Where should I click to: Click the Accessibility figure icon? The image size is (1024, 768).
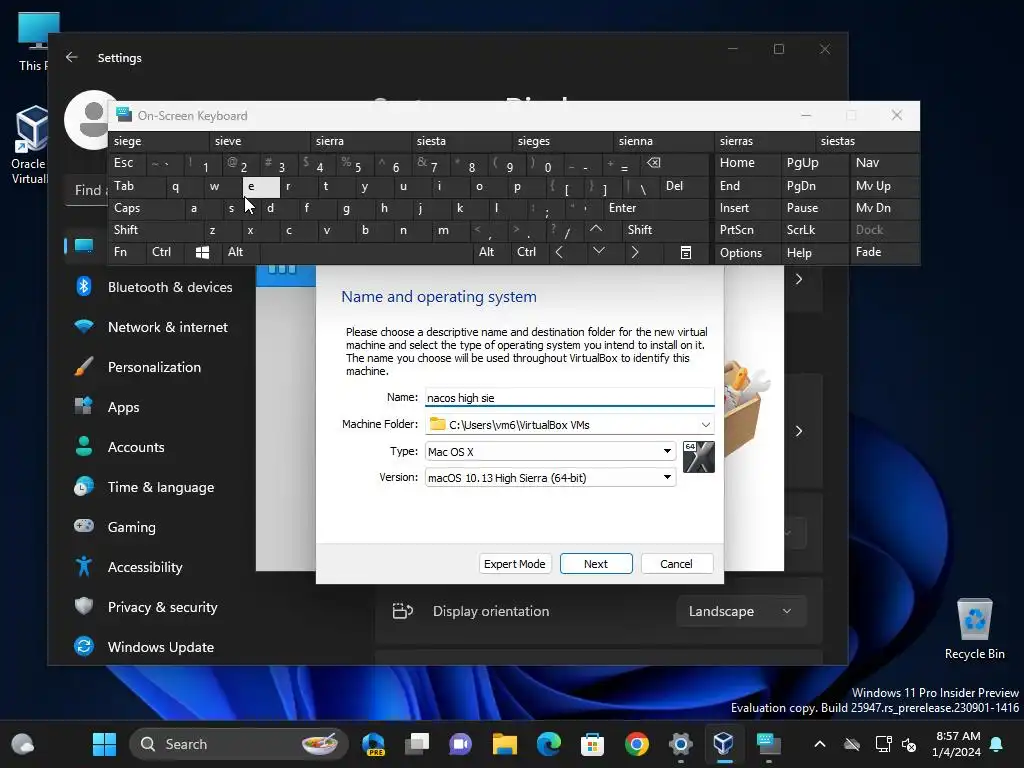(84, 567)
